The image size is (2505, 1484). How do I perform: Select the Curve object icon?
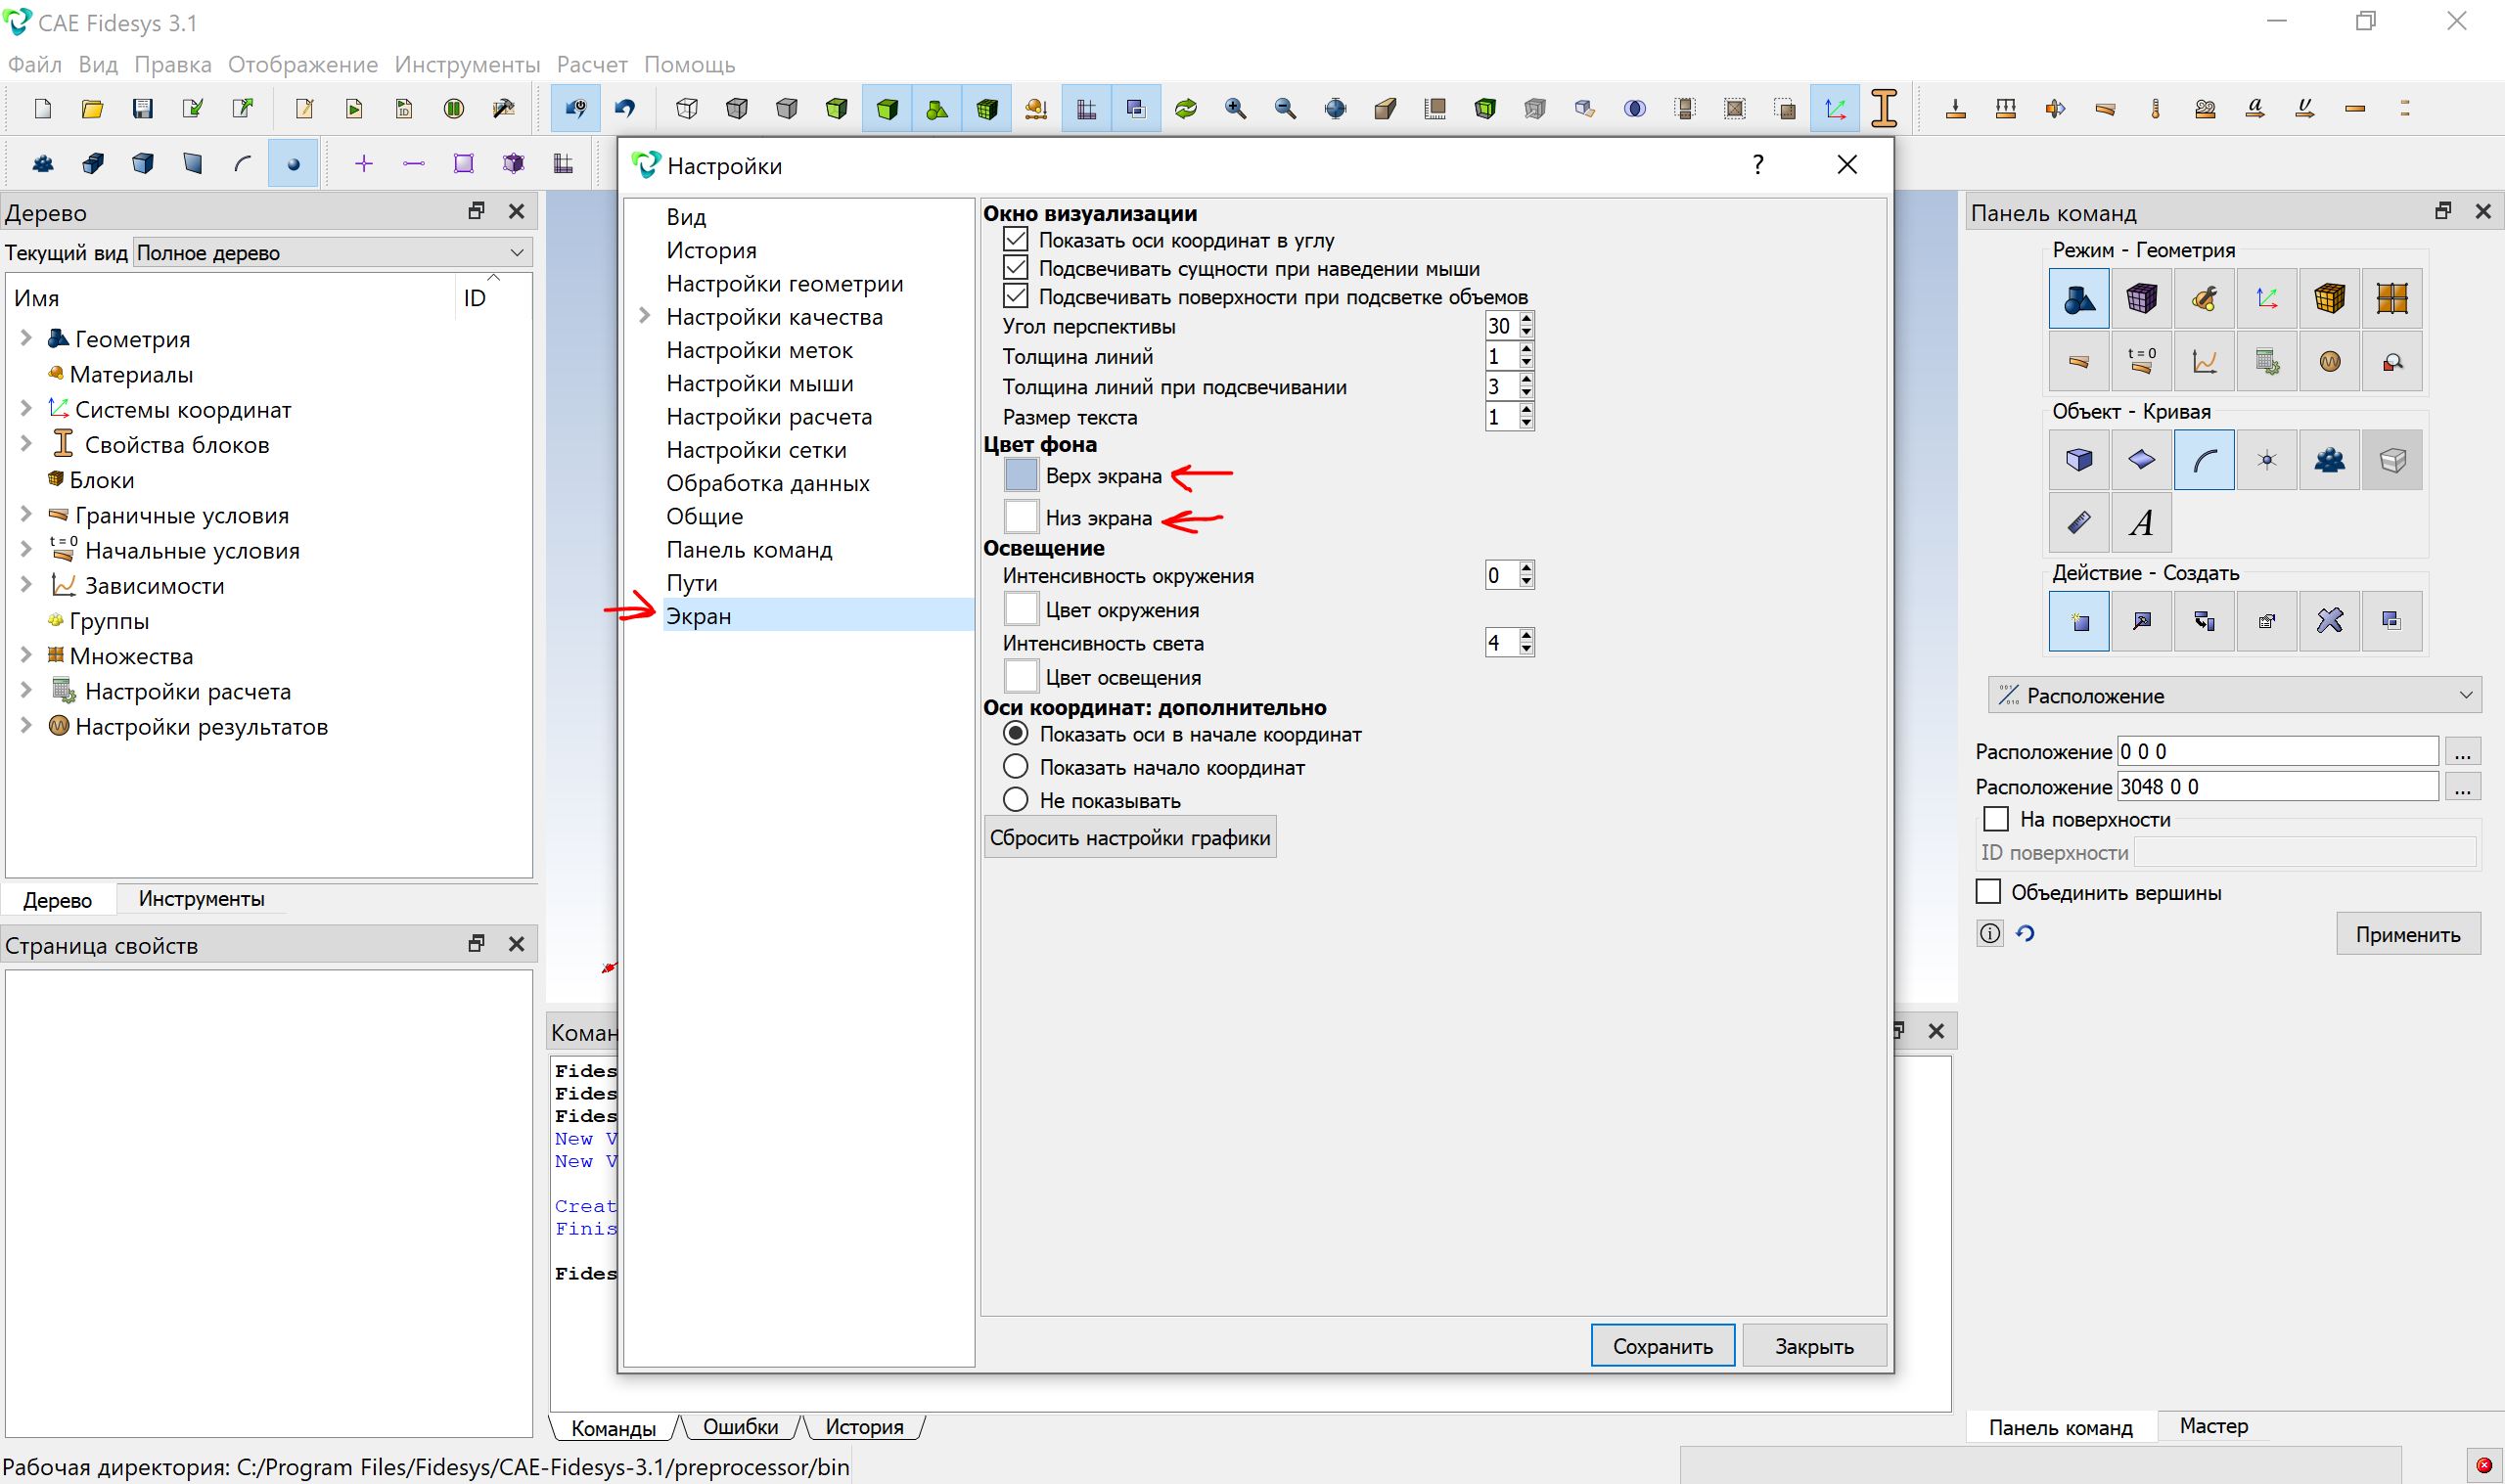pos(2204,460)
